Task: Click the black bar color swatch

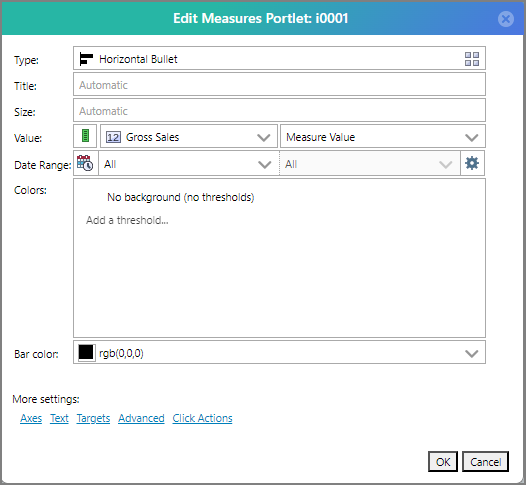Action: (86, 353)
